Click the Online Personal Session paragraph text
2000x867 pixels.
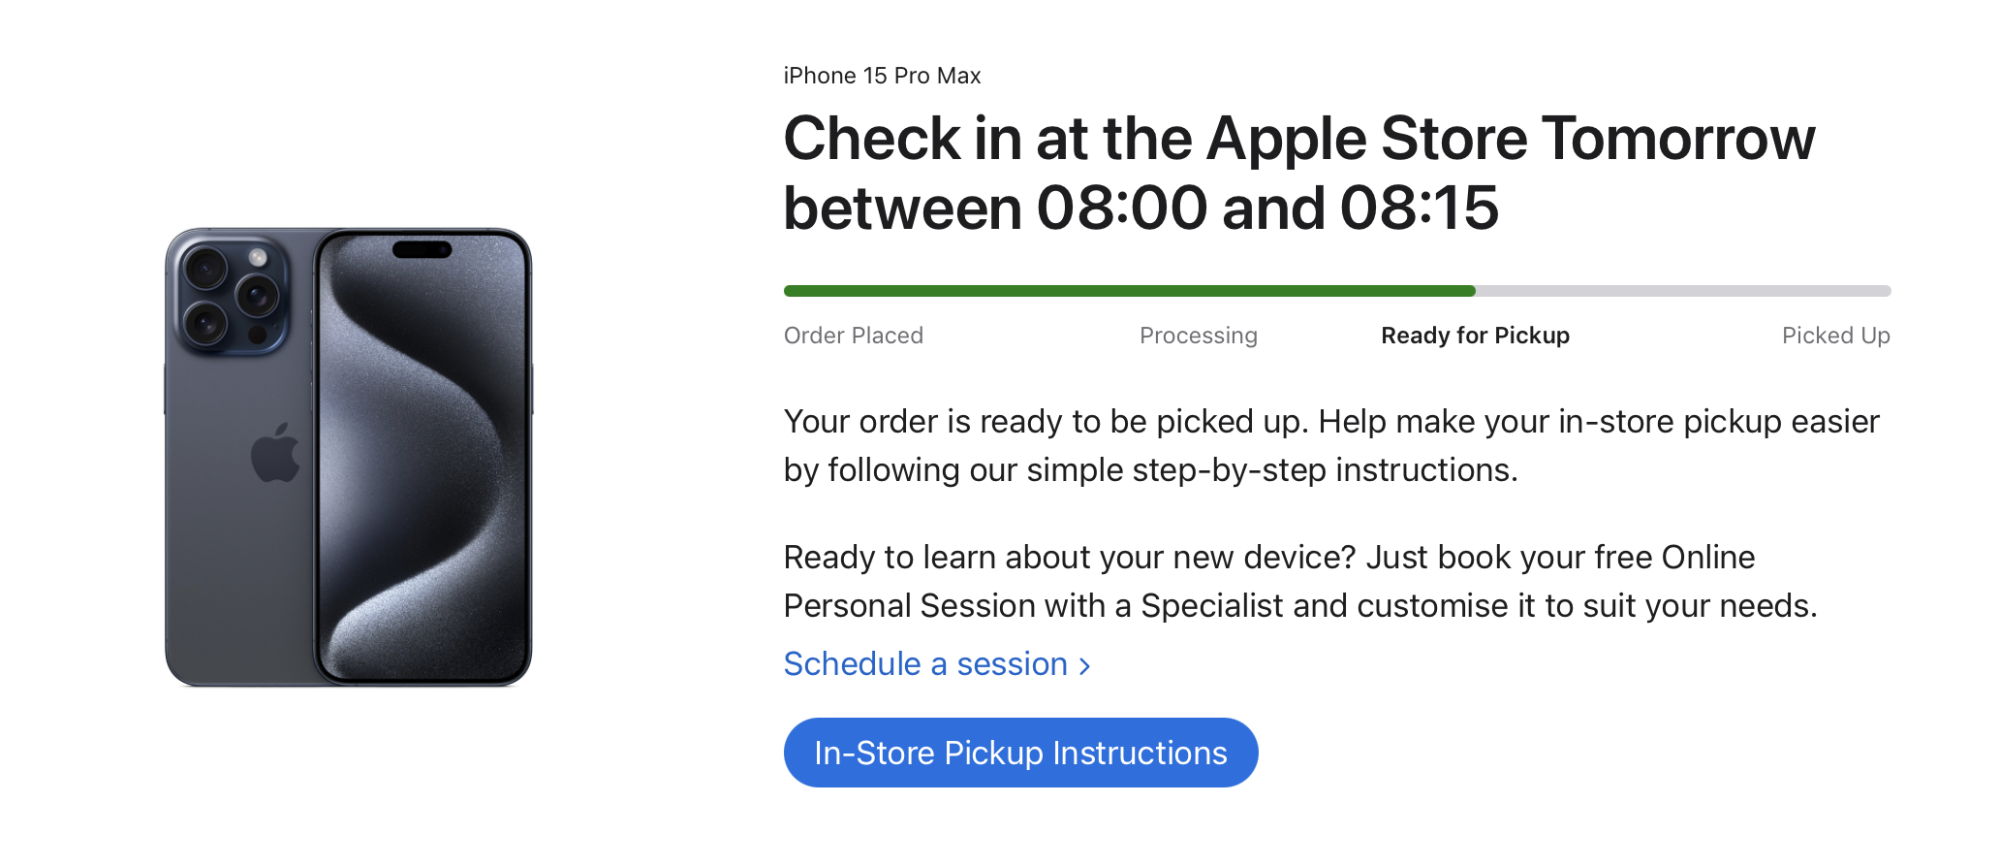coord(1299,582)
